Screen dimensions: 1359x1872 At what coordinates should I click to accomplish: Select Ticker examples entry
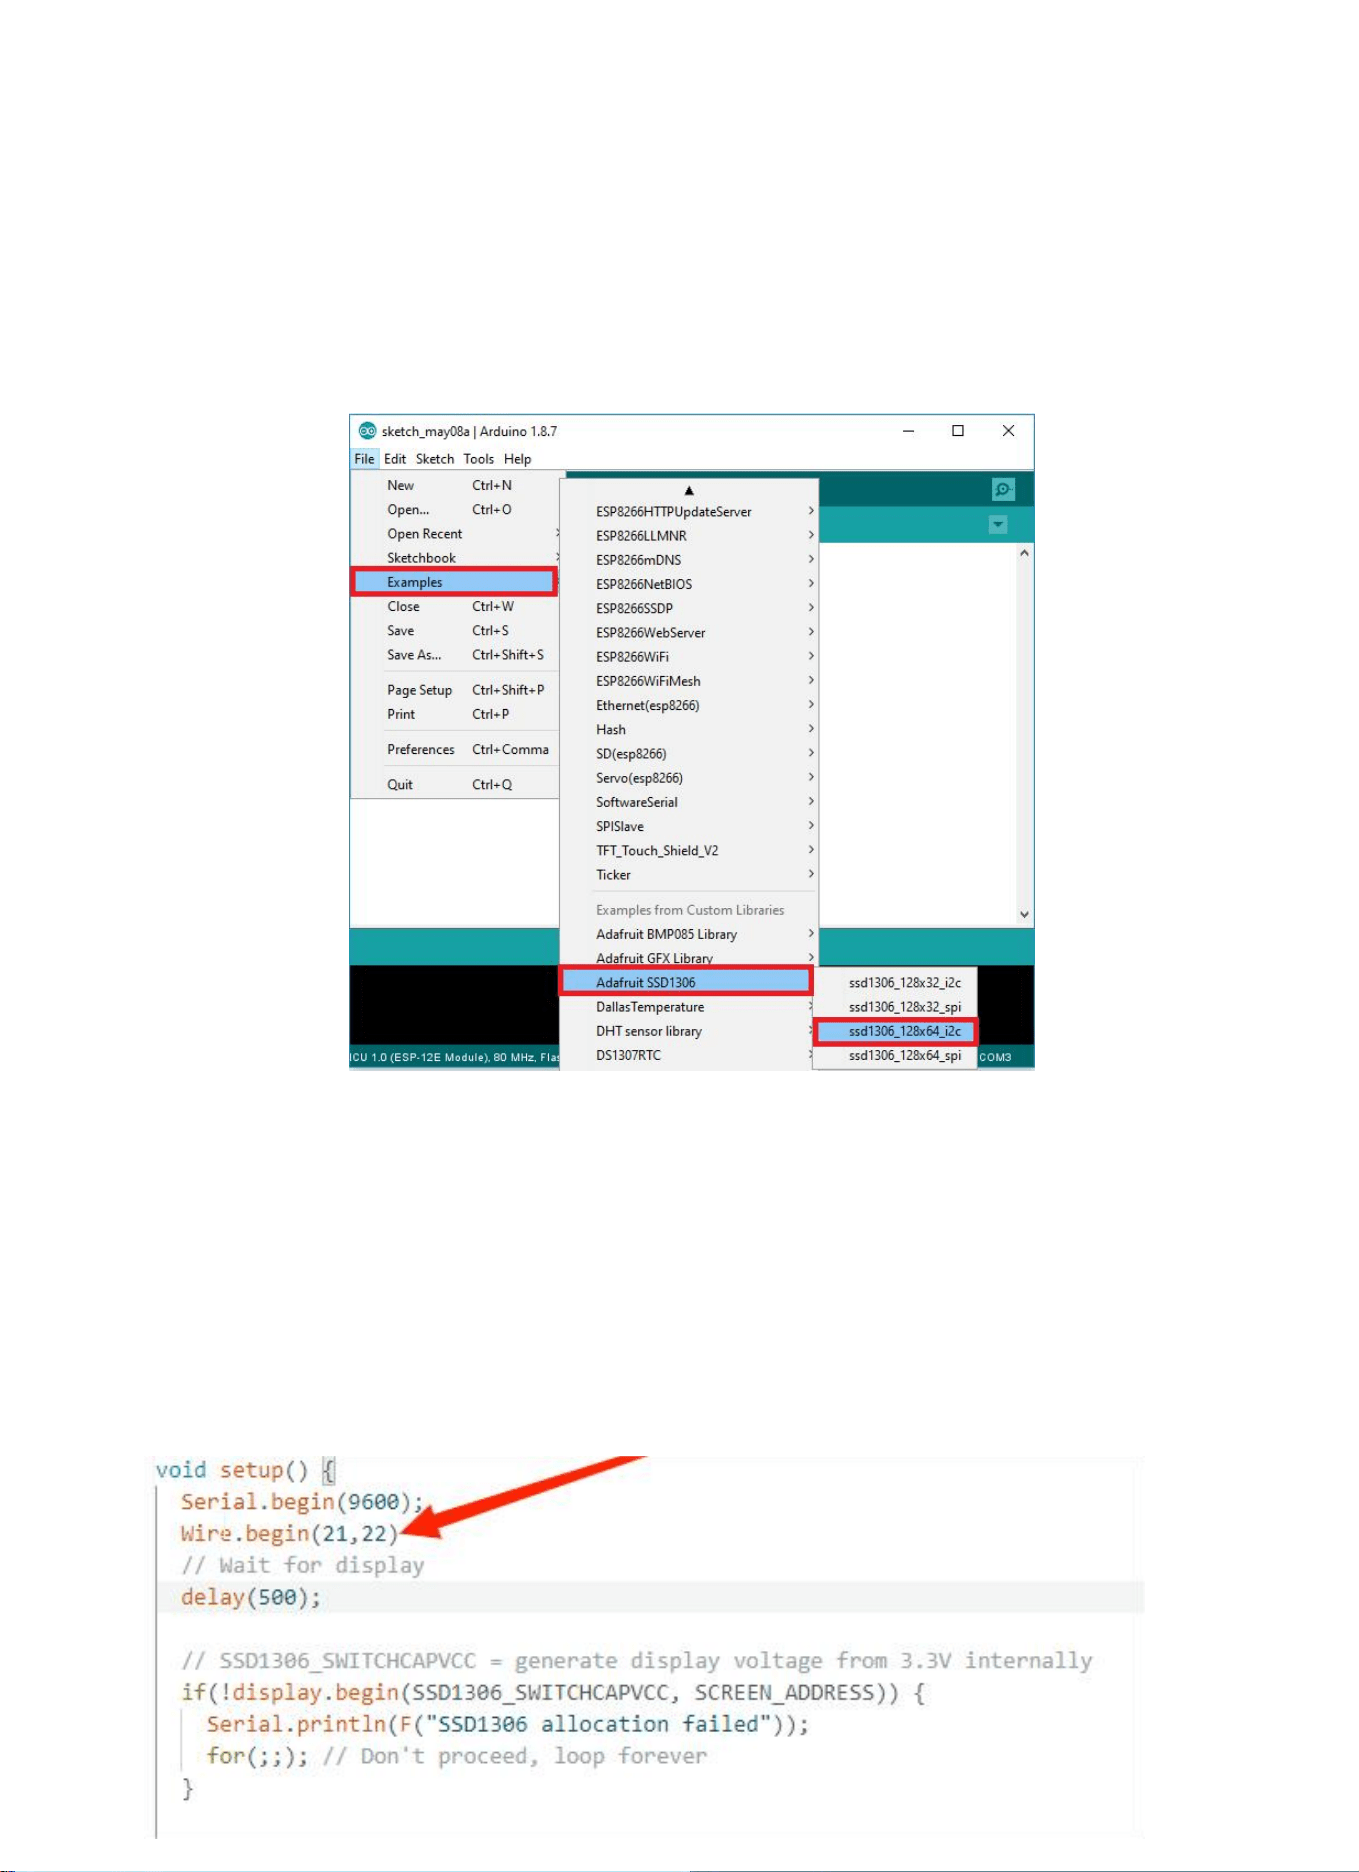[689, 875]
